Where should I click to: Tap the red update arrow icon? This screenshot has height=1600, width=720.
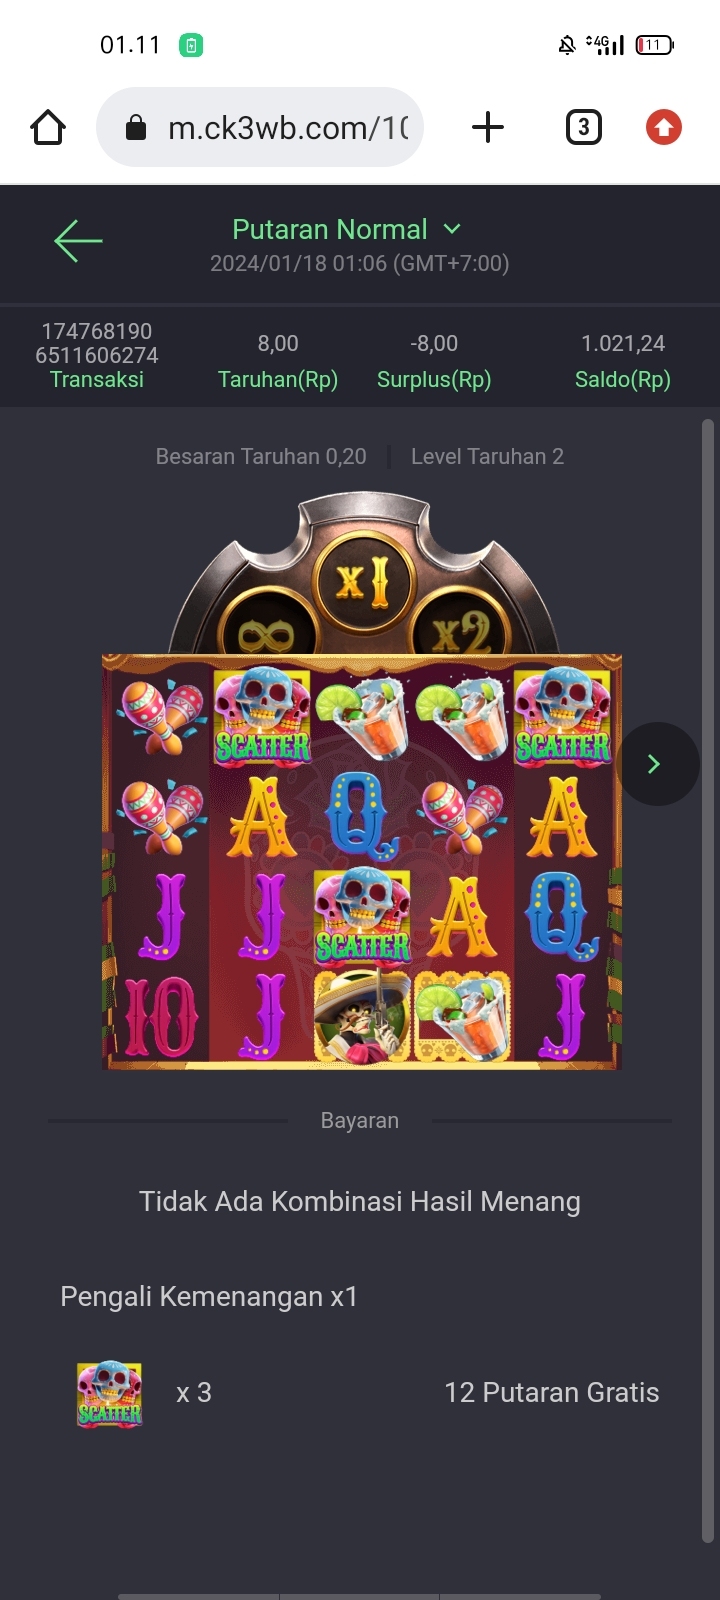664,127
